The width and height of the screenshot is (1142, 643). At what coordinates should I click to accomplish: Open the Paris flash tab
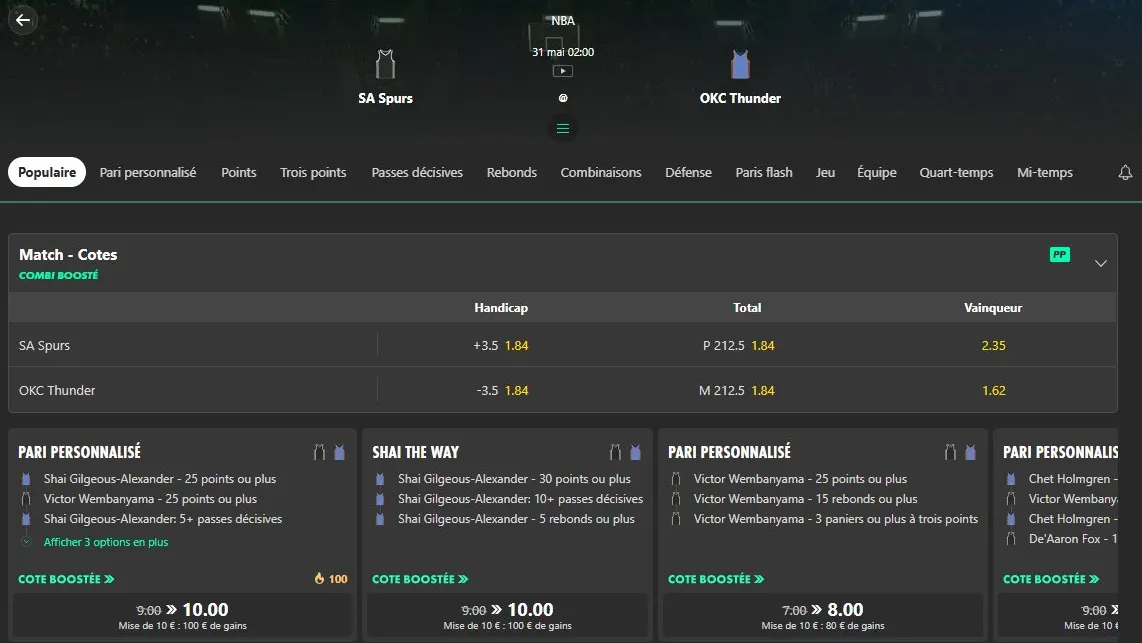[x=763, y=173]
